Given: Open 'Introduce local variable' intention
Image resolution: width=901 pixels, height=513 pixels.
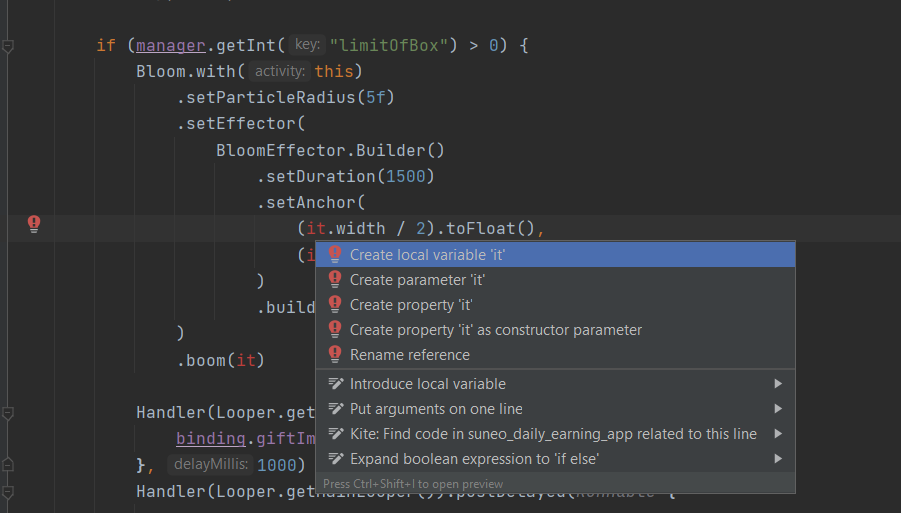Looking at the screenshot, I should [x=555, y=384].
